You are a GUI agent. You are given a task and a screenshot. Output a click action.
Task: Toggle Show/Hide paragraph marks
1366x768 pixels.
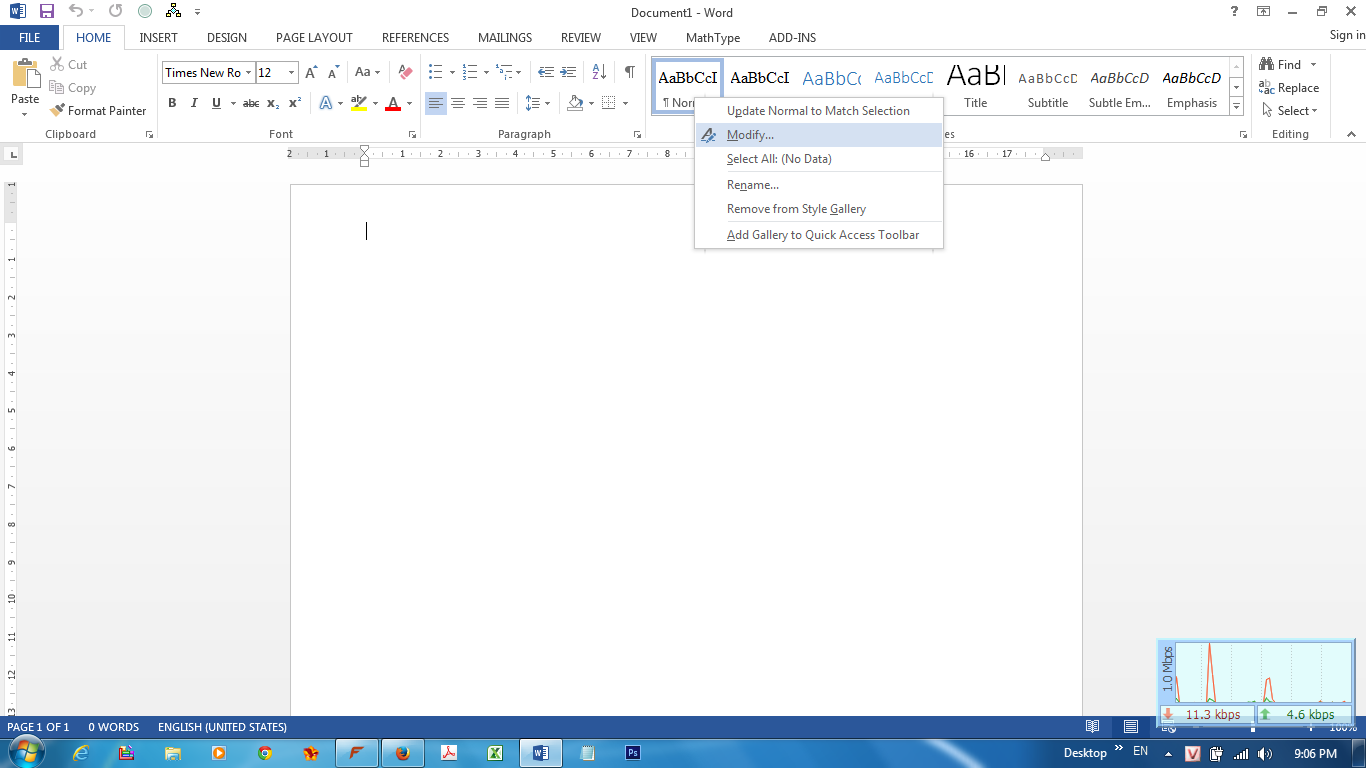coord(629,72)
